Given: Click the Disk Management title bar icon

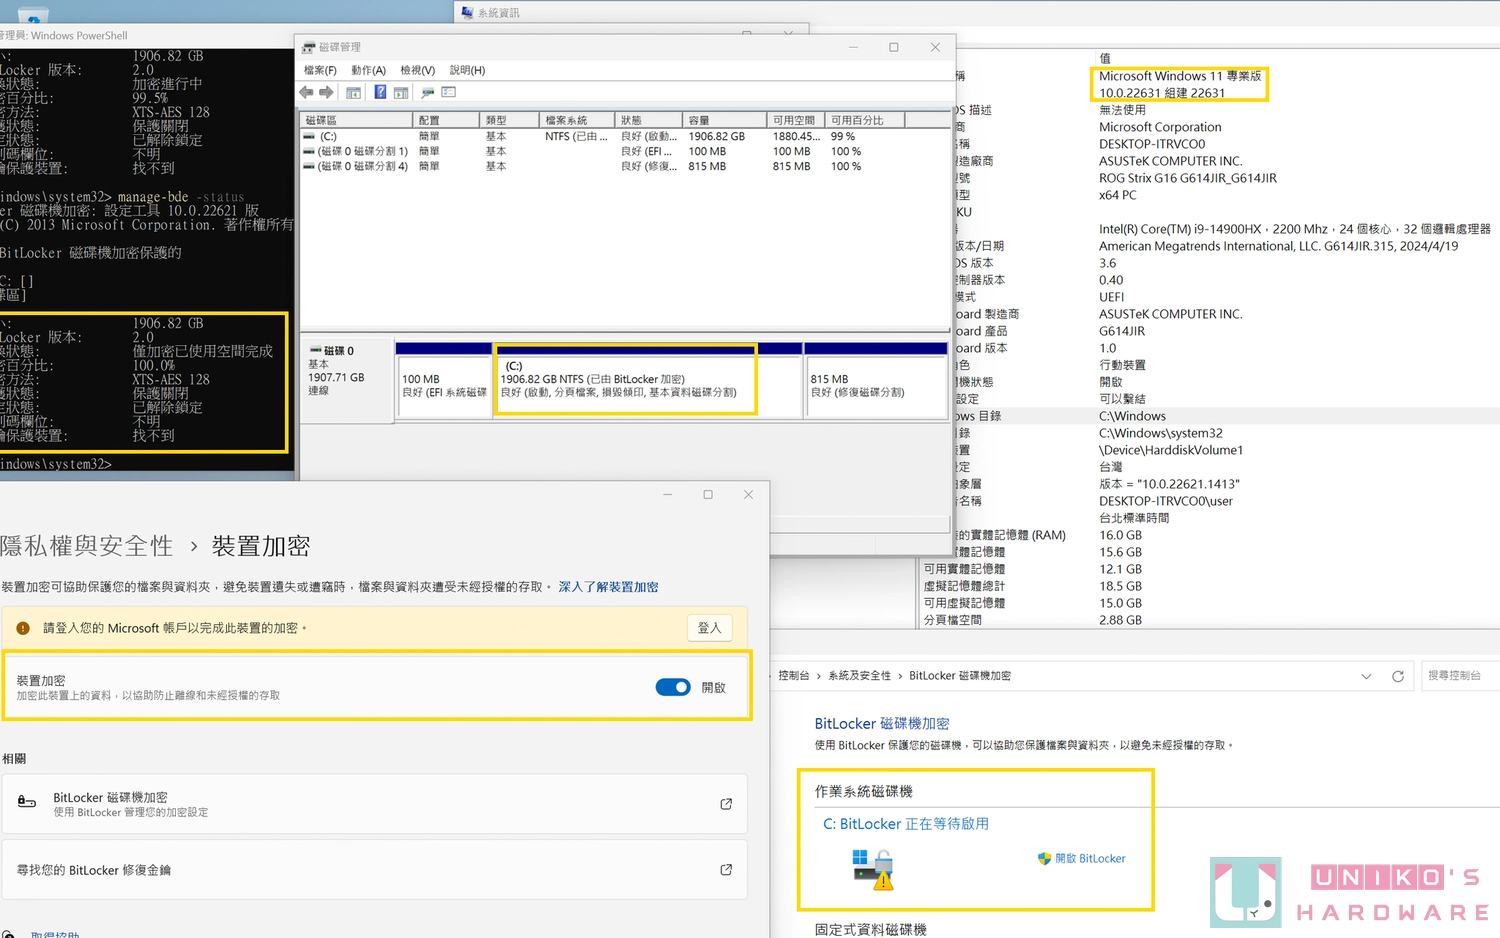Looking at the screenshot, I should (x=309, y=47).
